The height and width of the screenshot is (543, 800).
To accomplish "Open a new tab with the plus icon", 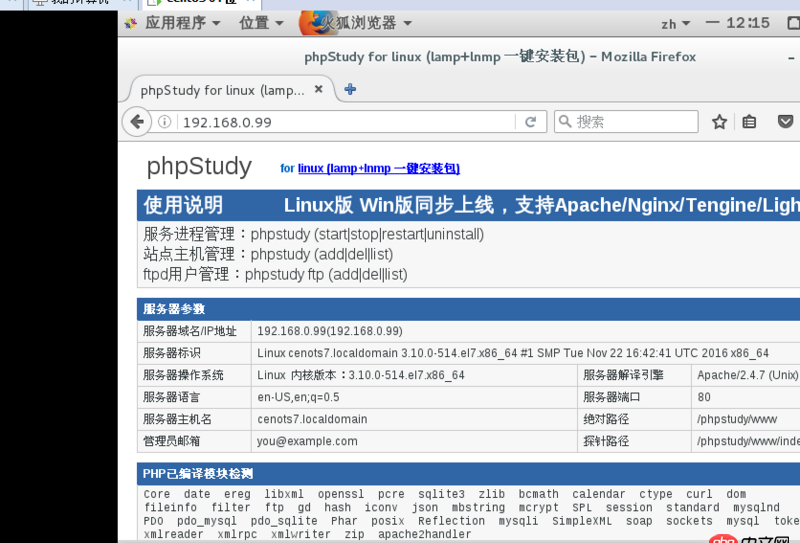I will pyautogui.click(x=350, y=89).
